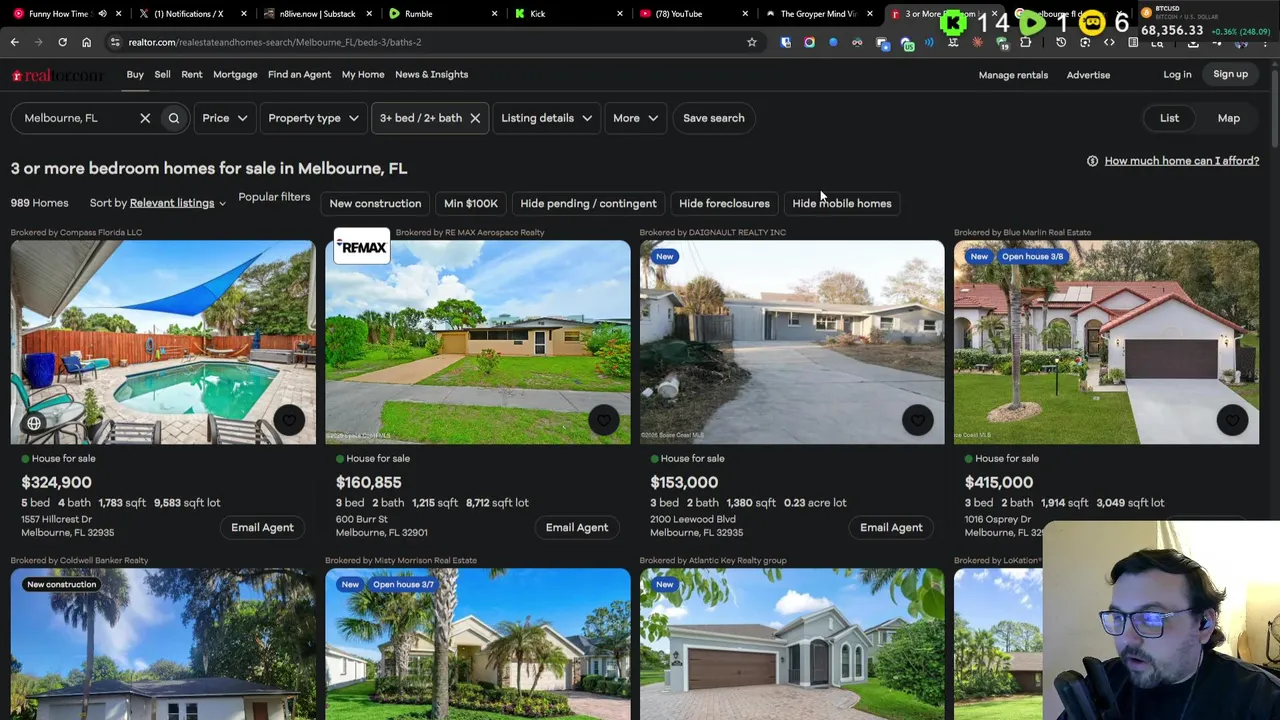The image size is (1280, 720).
Task: Save the 600 Burr St listing with its heart
Action: tap(603, 420)
